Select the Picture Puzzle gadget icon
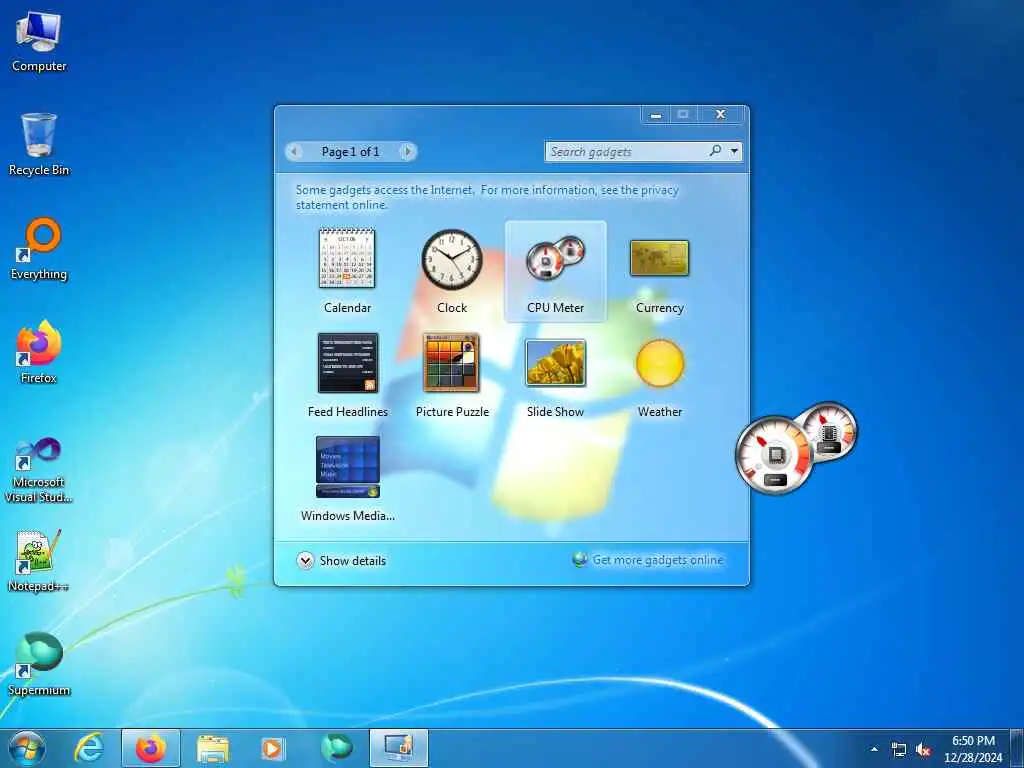This screenshot has height=768, width=1024. pos(451,363)
